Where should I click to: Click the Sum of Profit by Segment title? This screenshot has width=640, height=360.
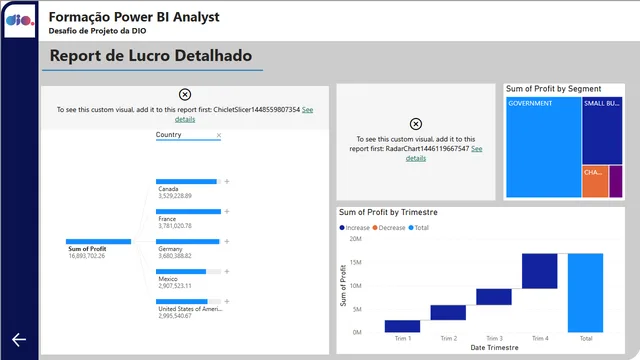point(553,89)
